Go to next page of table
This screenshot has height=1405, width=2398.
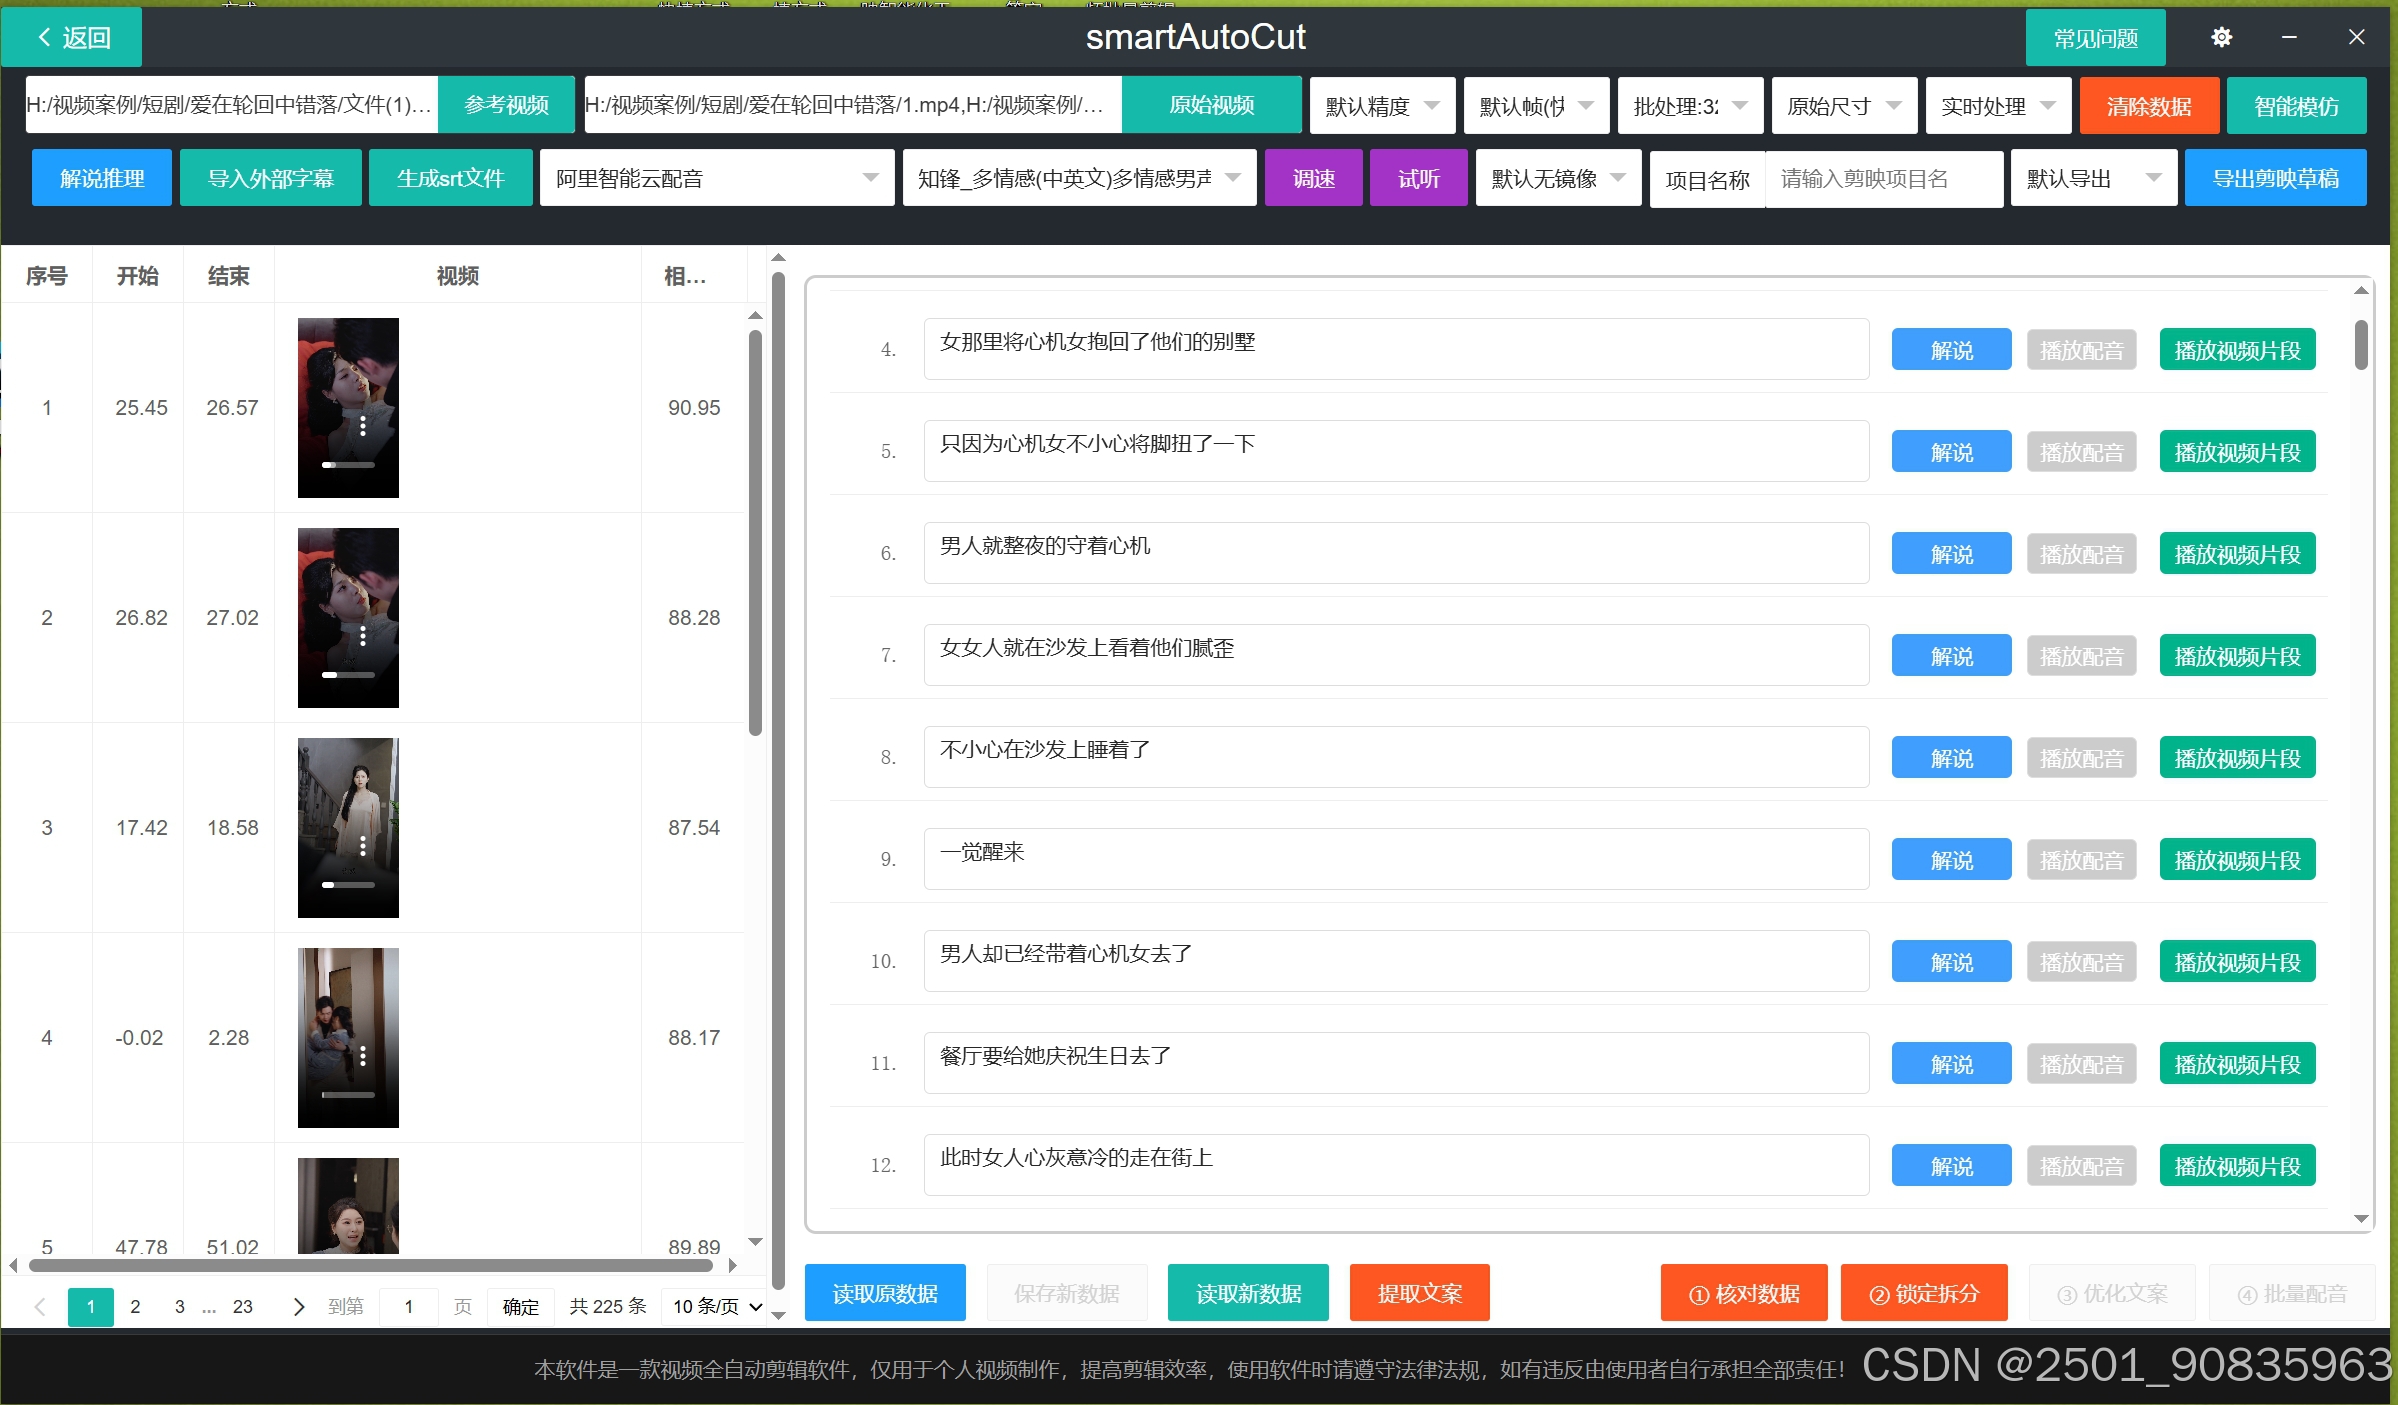coord(298,1306)
